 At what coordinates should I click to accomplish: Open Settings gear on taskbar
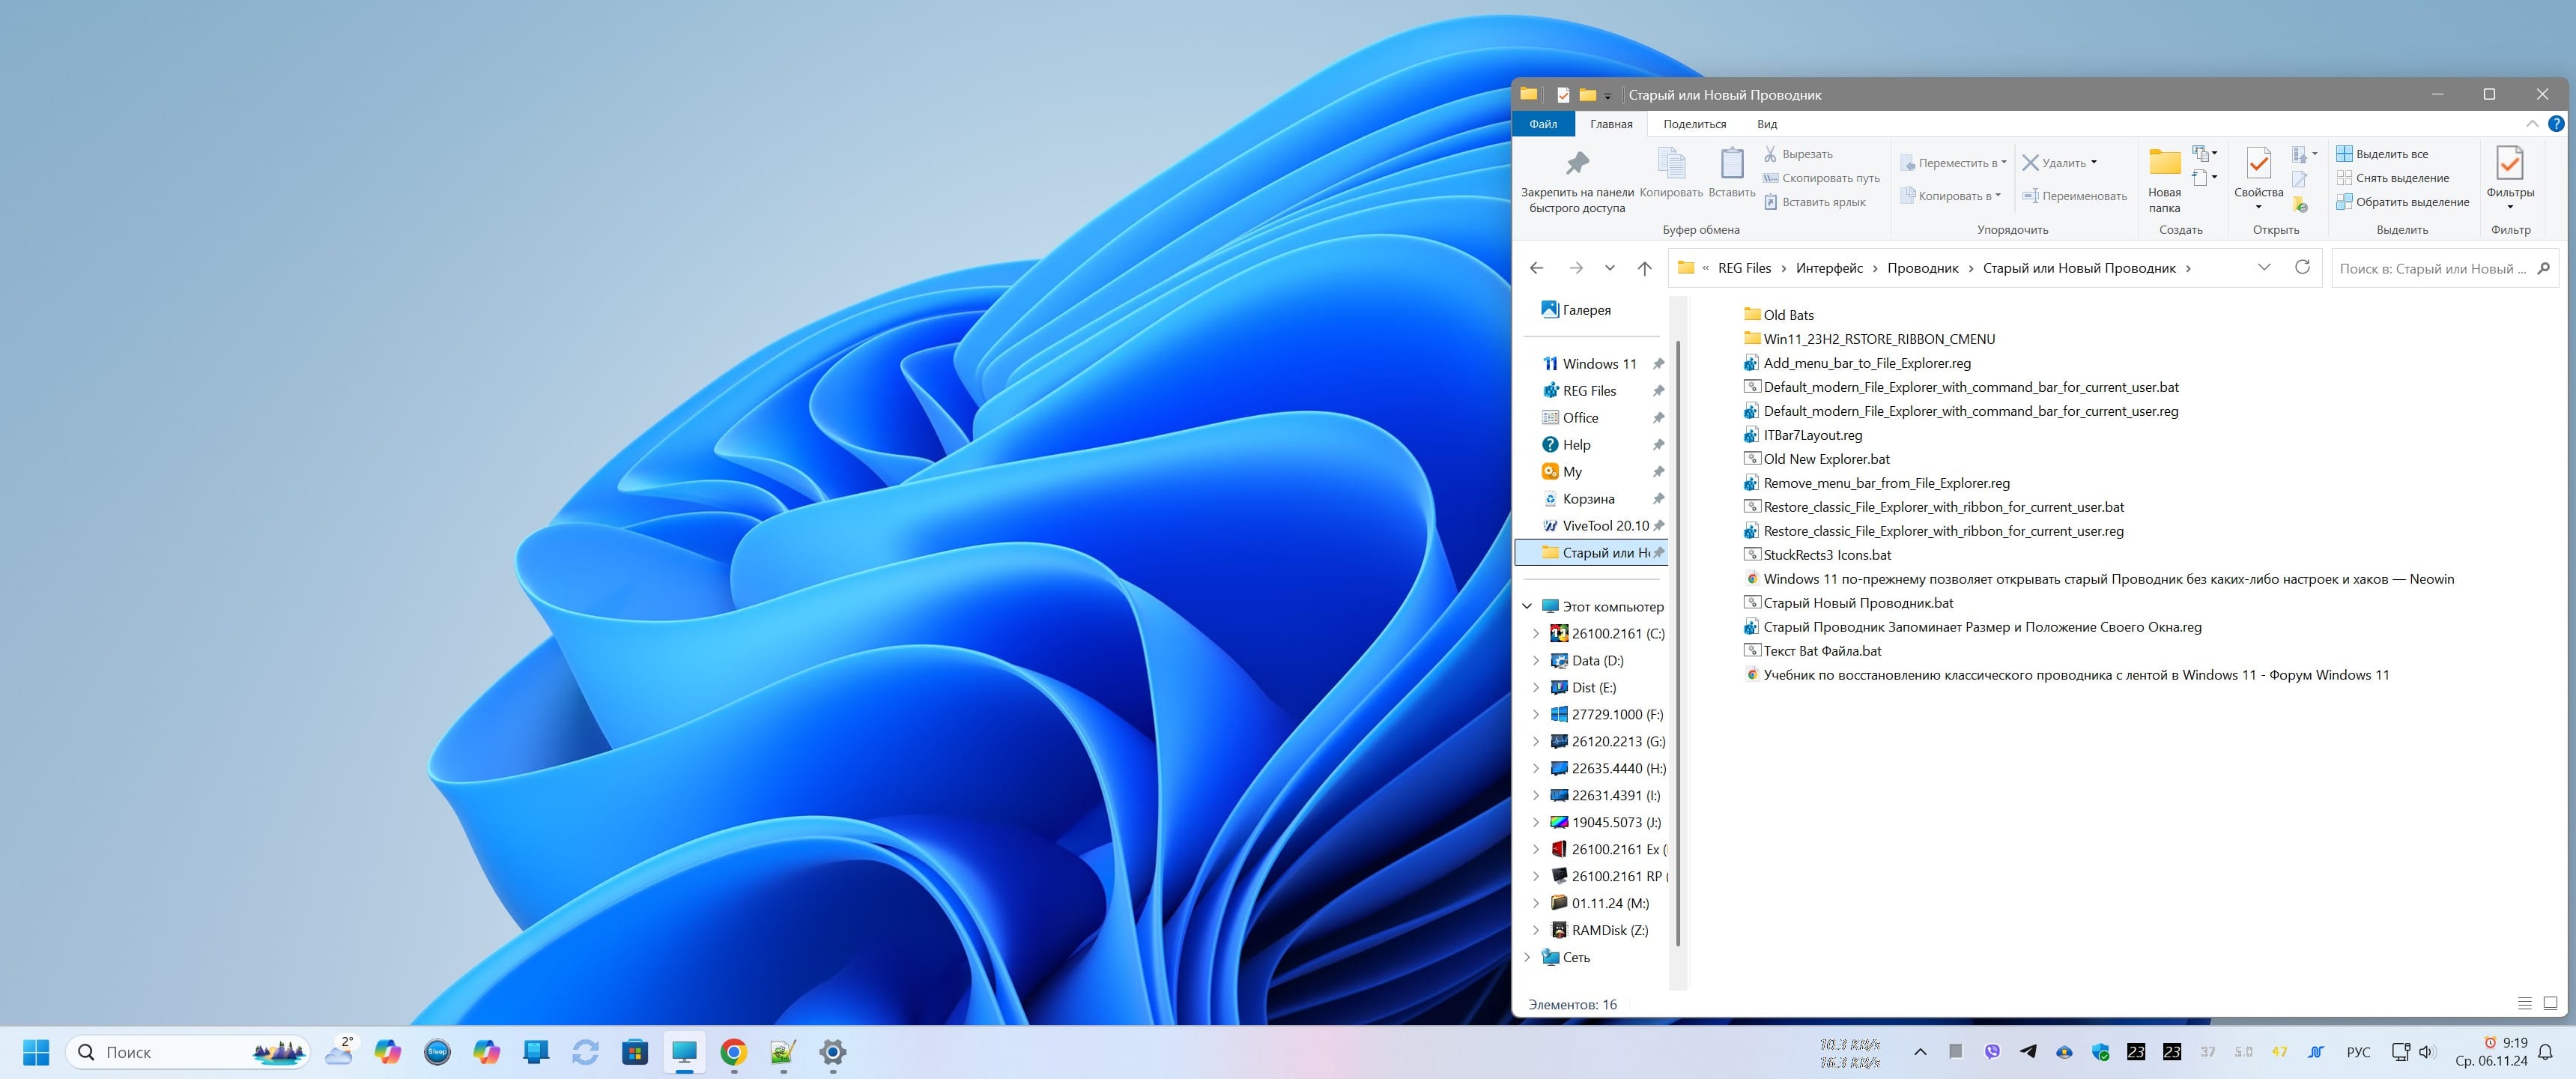tap(832, 1052)
